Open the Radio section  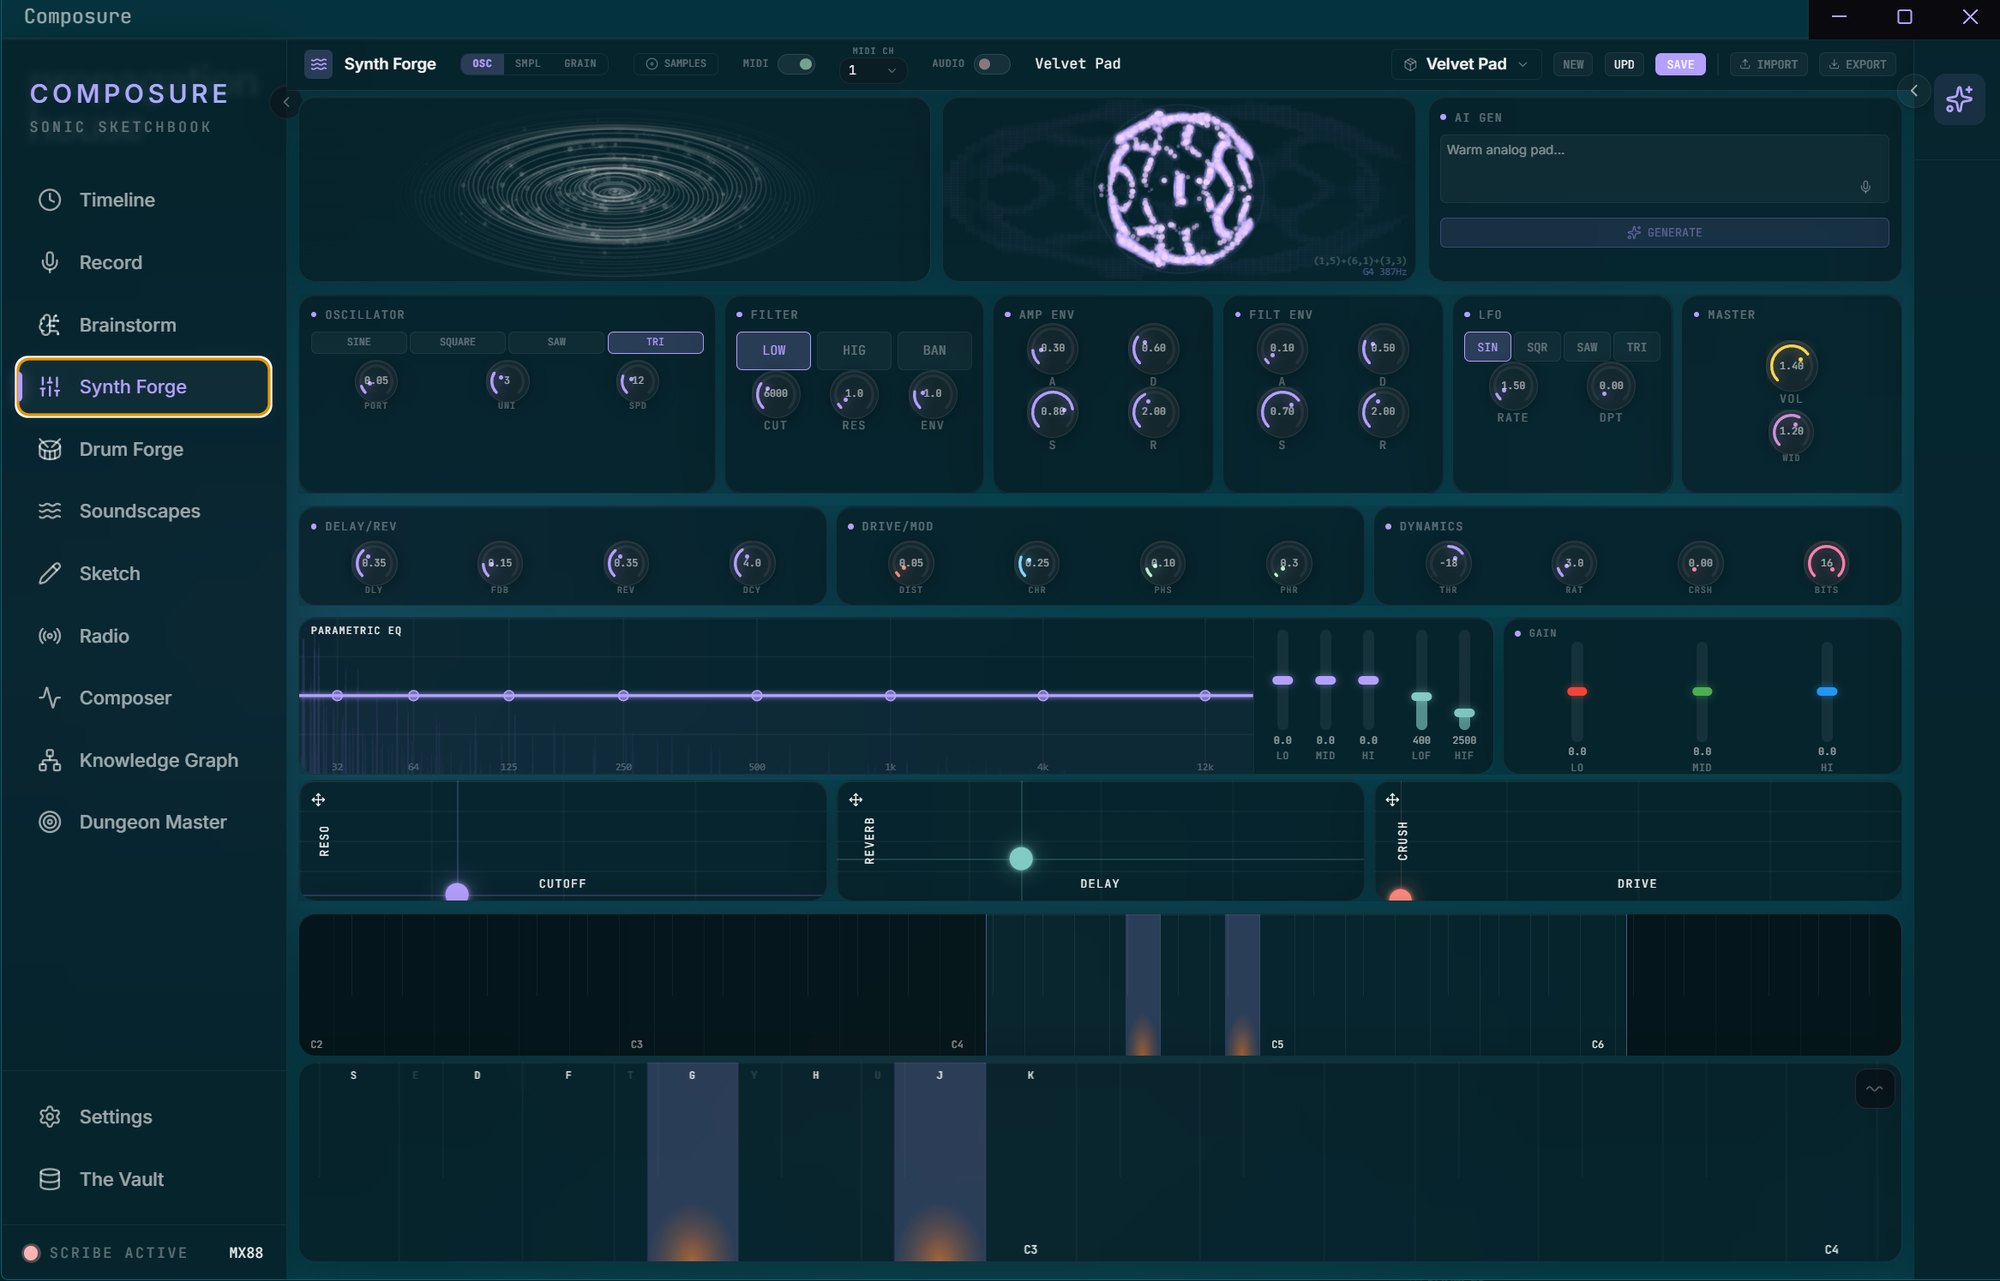[x=143, y=636]
